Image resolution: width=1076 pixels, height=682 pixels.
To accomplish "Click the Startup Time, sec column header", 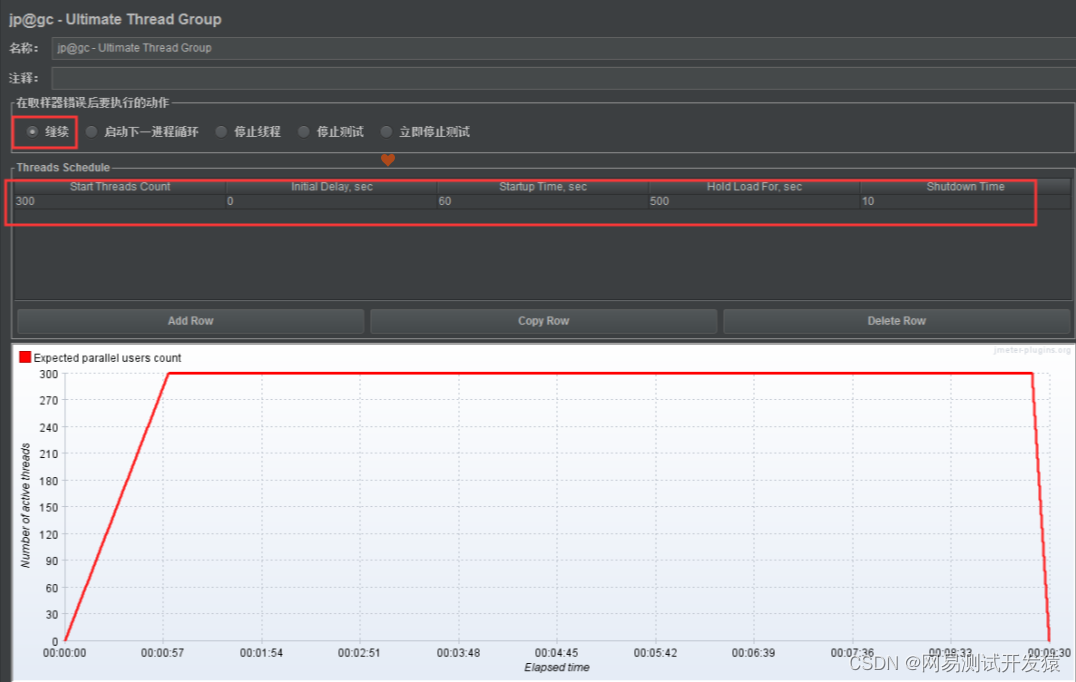I will pos(543,187).
